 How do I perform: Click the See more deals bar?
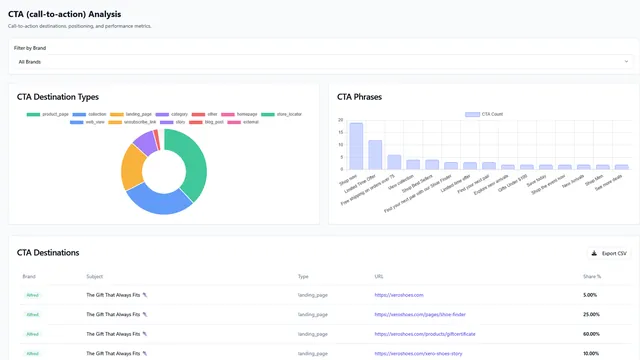click(622, 167)
